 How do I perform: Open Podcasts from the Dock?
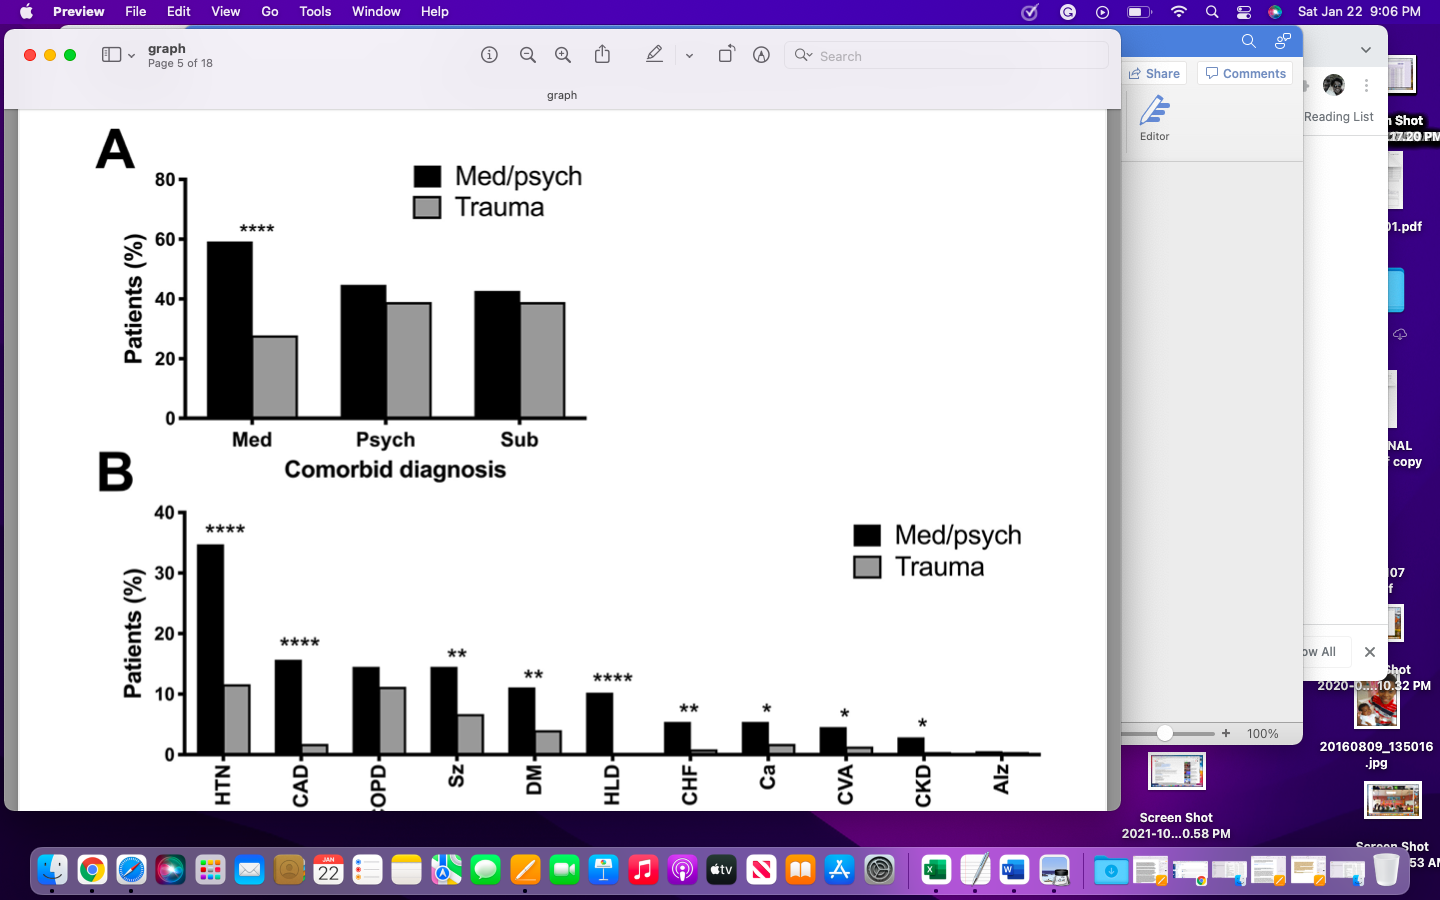click(x=682, y=870)
